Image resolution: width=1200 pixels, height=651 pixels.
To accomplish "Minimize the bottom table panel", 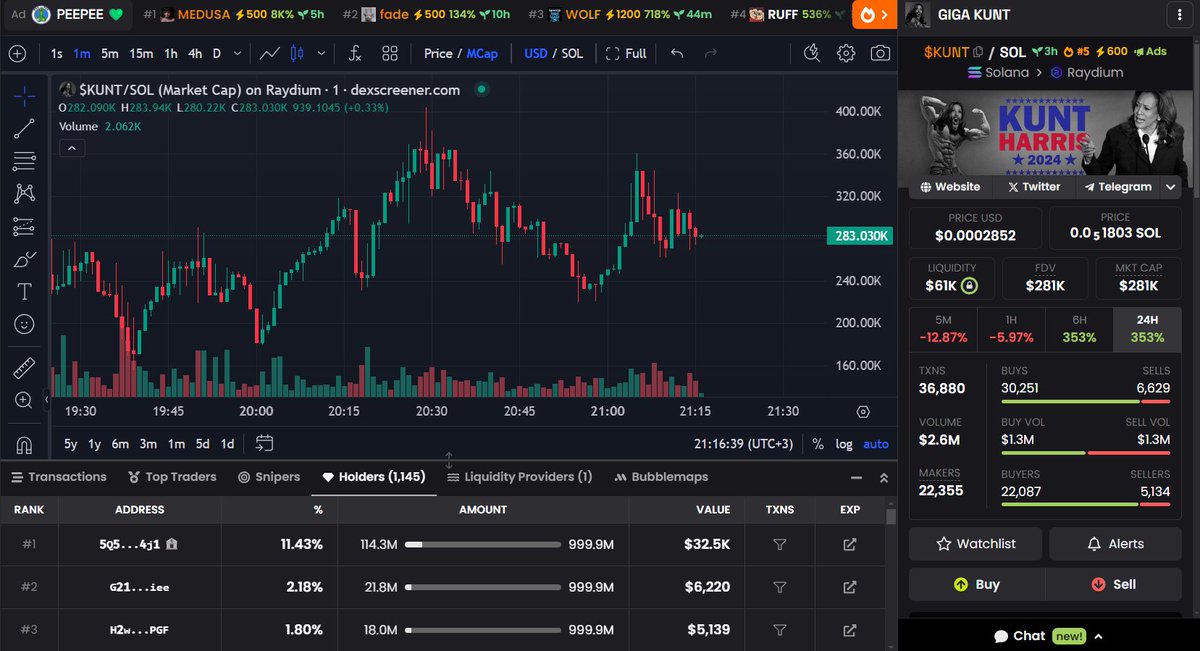I will click(856, 478).
